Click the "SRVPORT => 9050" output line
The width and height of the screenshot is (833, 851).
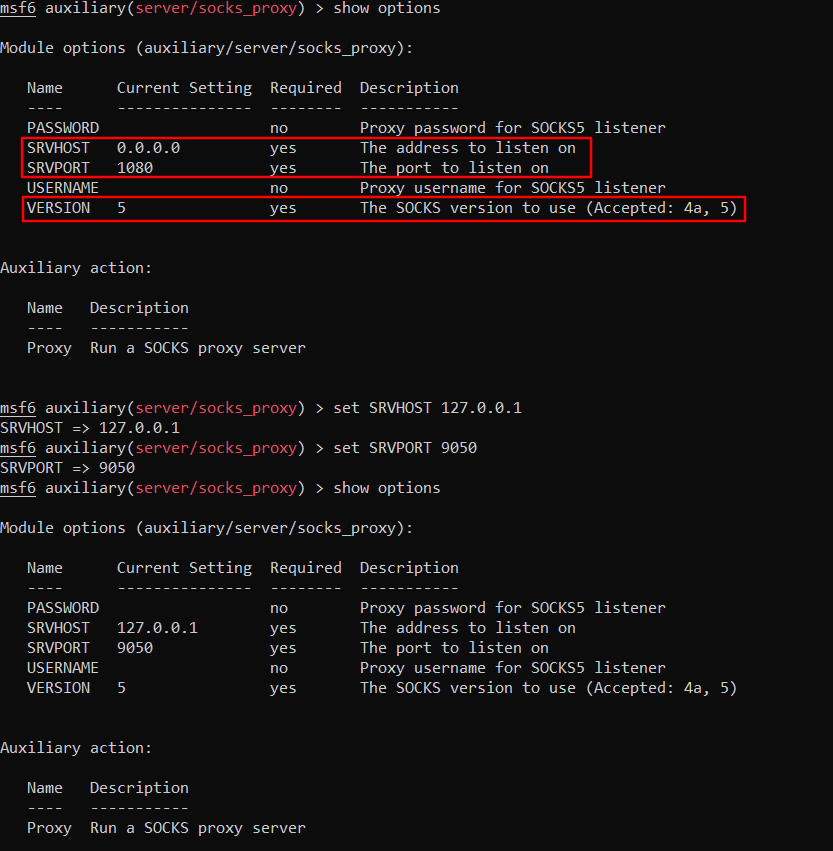[67, 468]
